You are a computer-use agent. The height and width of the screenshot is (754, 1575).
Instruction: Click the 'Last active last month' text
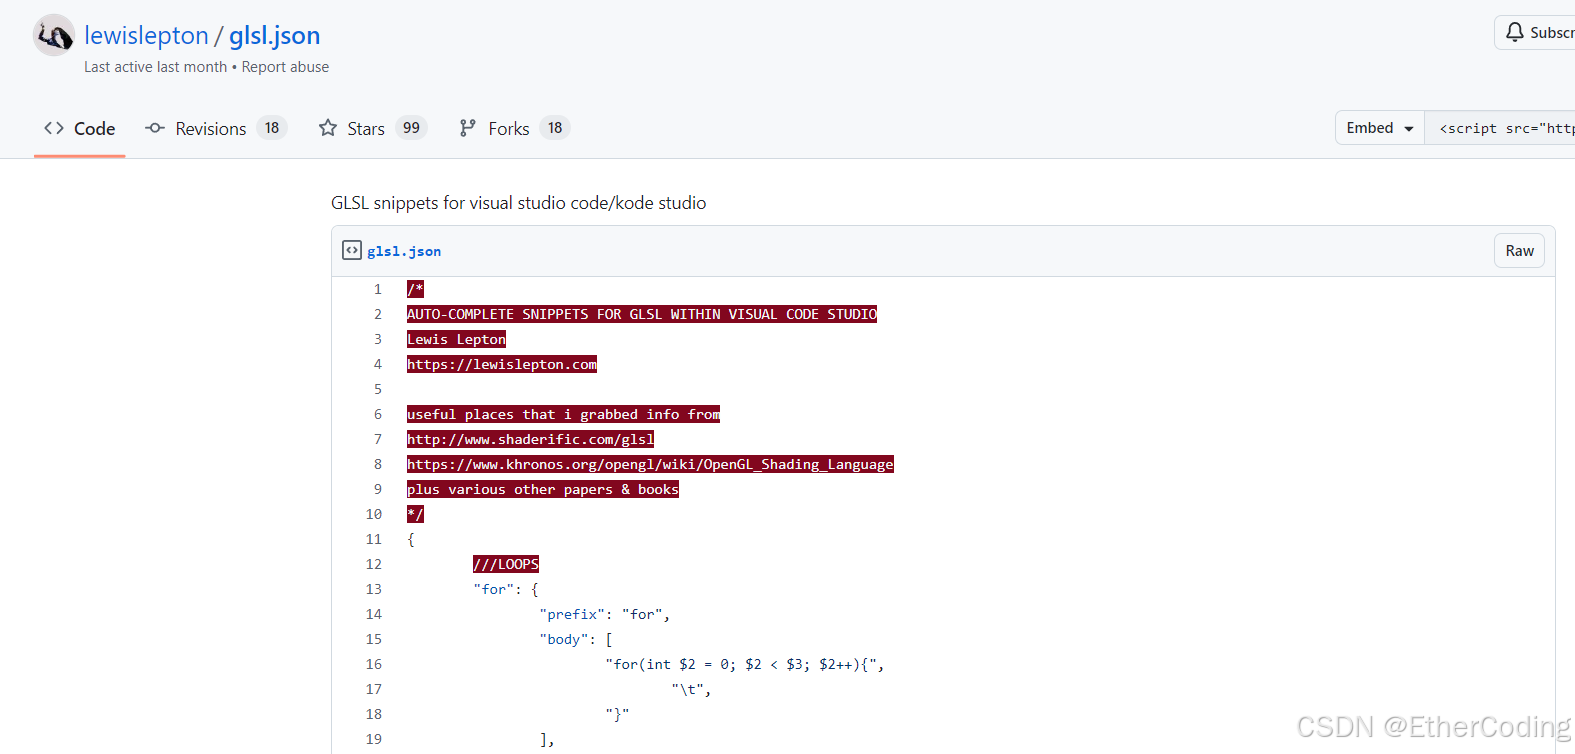click(155, 67)
